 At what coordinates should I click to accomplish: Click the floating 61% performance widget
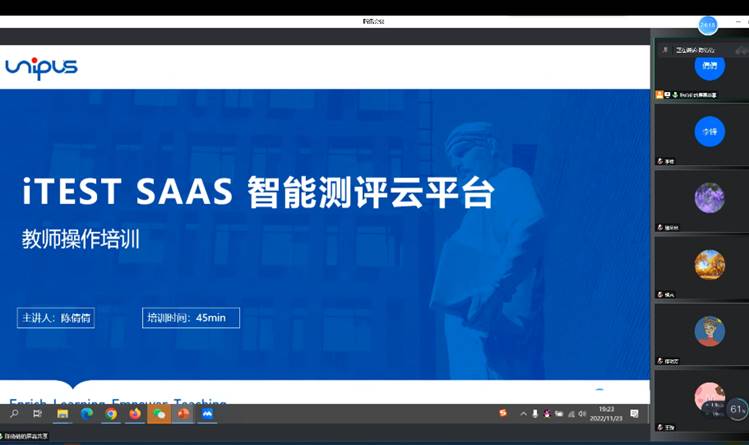click(x=738, y=409)
